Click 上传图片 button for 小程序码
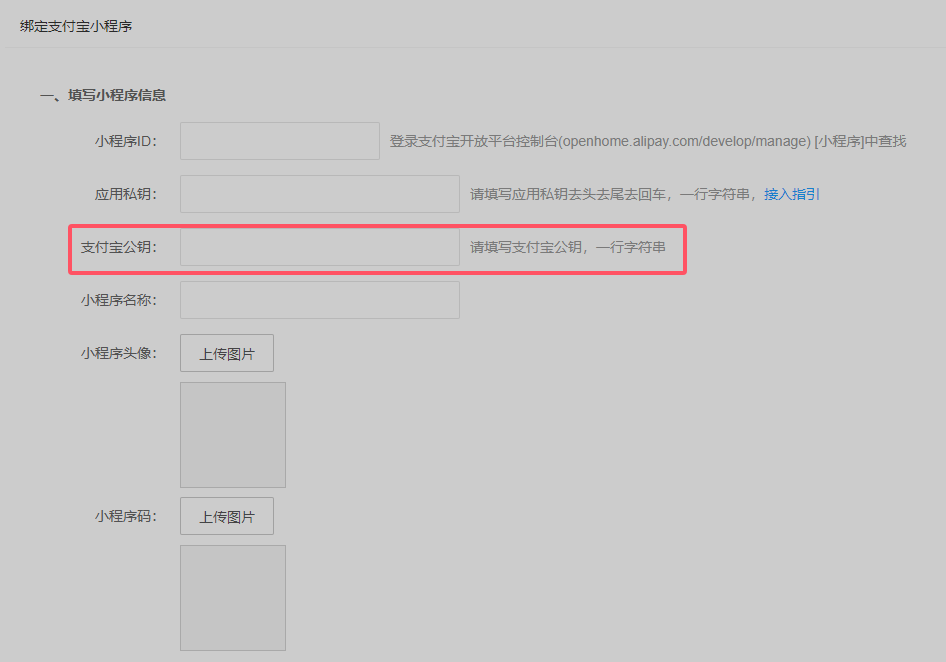 pyautogui.click(x=227, y=517)
